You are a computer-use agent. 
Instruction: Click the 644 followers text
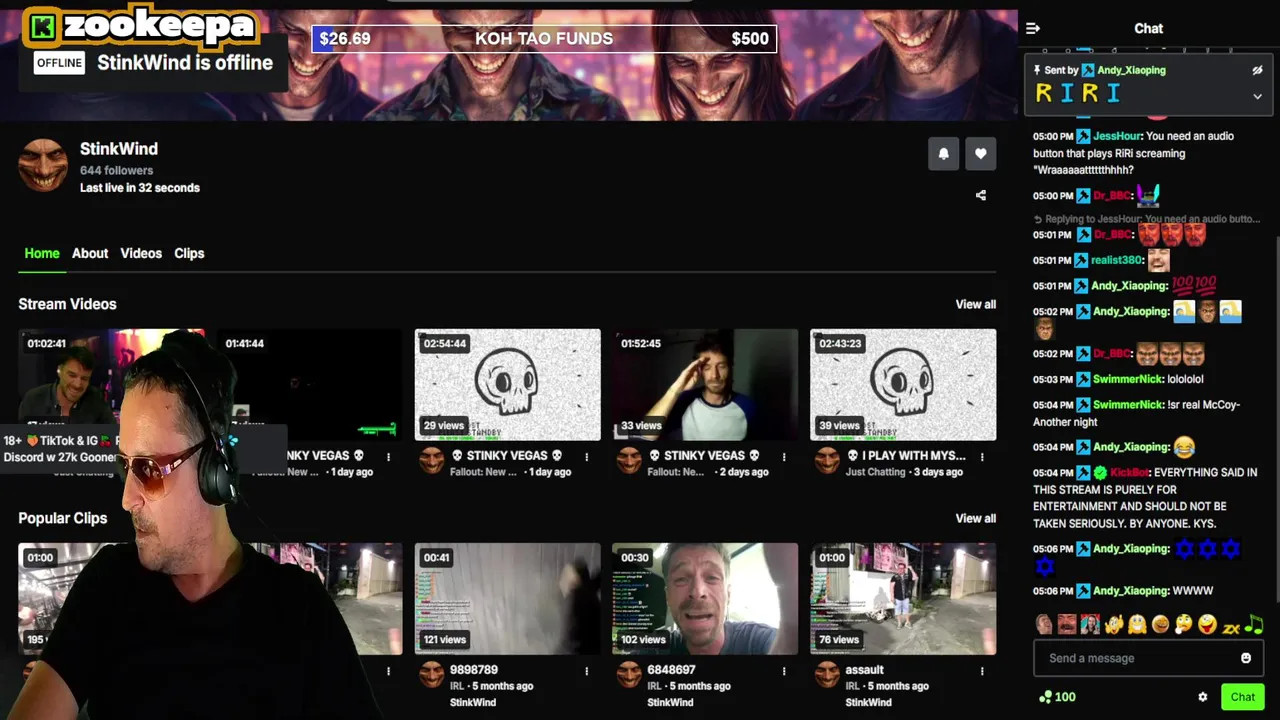(x=116, y=171)
